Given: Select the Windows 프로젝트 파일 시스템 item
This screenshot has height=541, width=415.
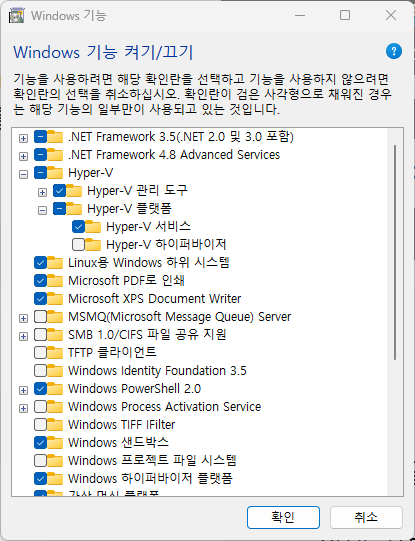Looking at the screenshot, I should pyautogui.click(x=152, y=460).
